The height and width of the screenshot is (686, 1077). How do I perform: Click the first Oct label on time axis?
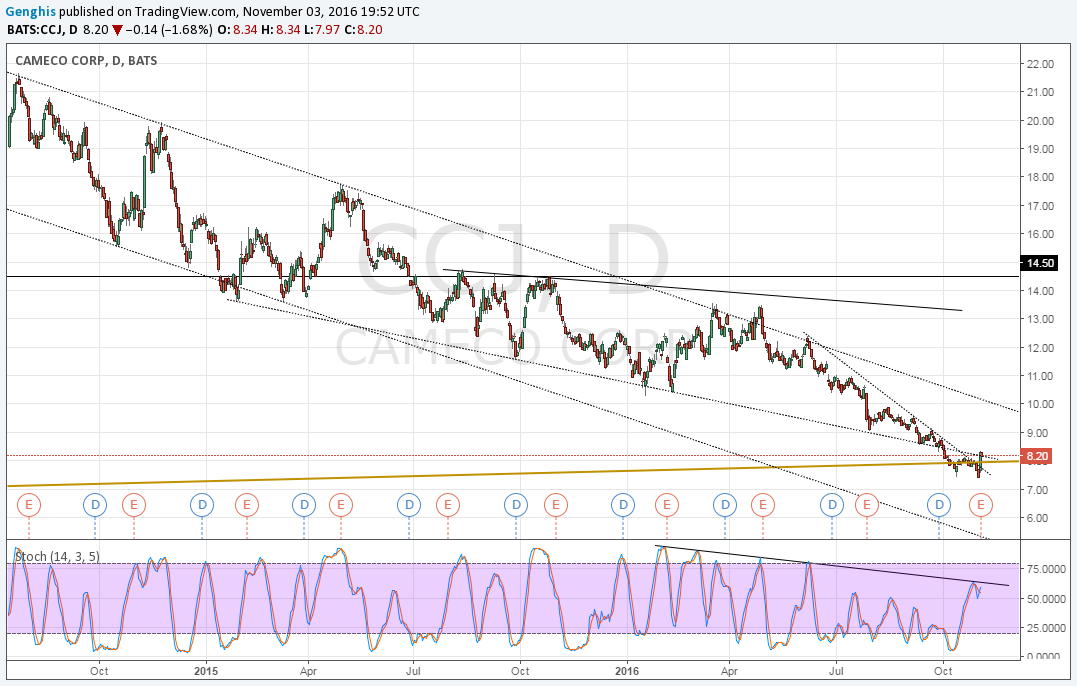pyautogui.click(x=99, y=670)
